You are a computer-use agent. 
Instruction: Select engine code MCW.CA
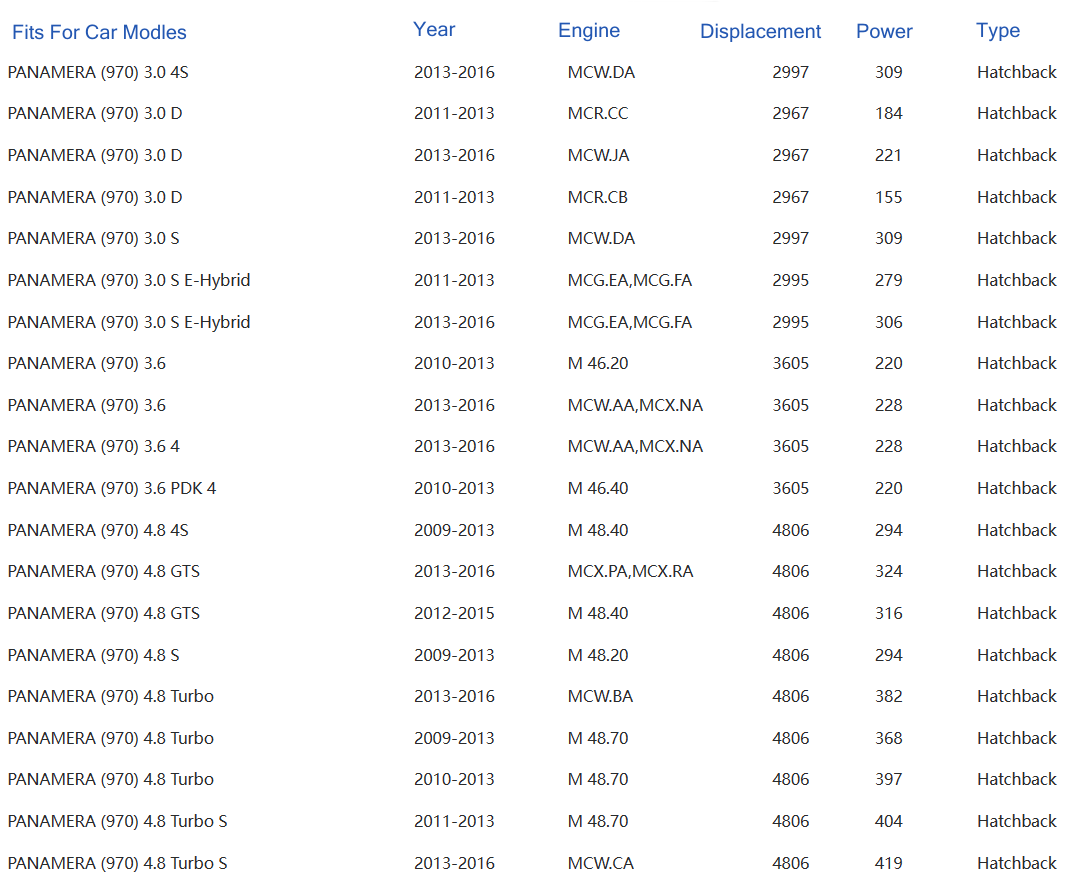tap(600, 863)
